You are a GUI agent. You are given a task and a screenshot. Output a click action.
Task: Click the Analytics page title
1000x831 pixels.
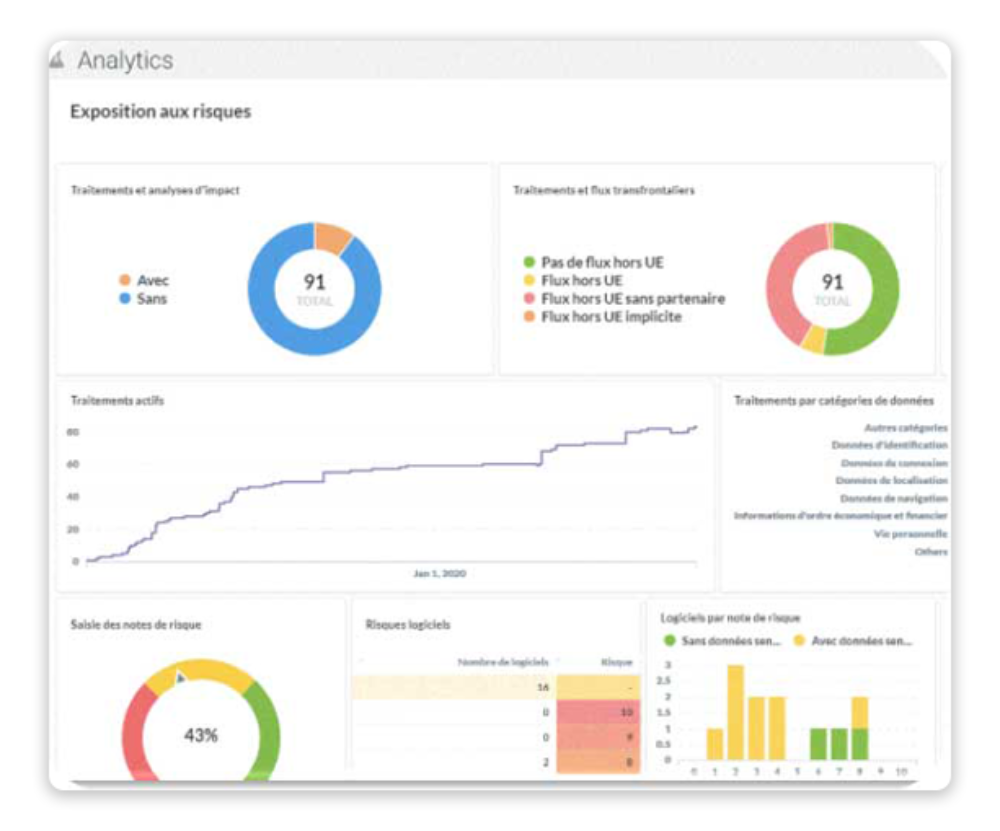point(125,61)
